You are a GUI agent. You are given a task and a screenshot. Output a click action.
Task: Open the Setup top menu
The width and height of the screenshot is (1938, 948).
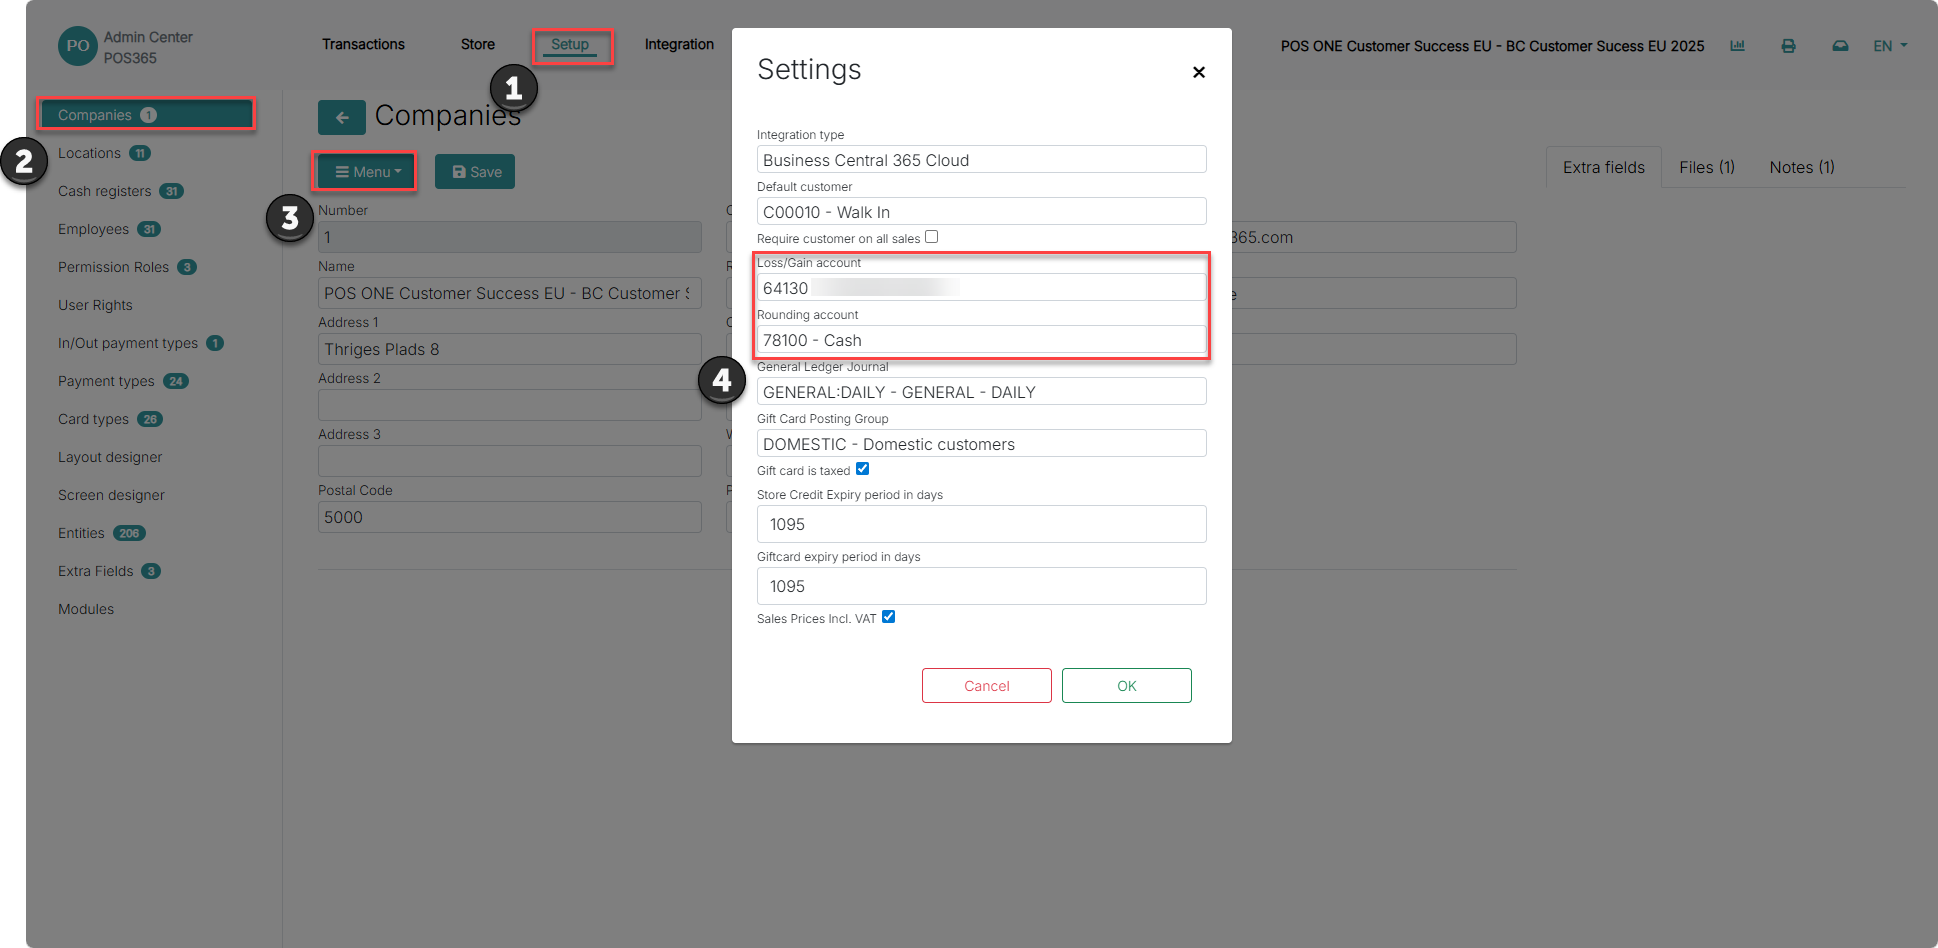[x=570, y=45]
